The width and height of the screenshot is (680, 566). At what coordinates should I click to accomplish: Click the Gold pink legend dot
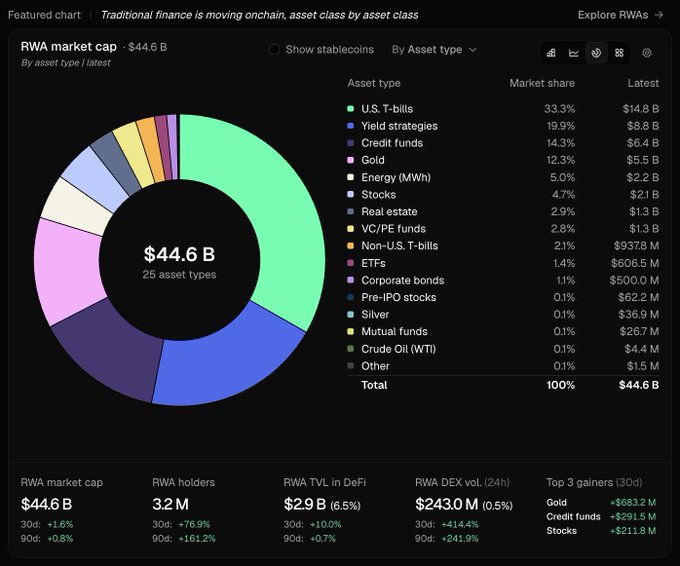pos(350,160)
